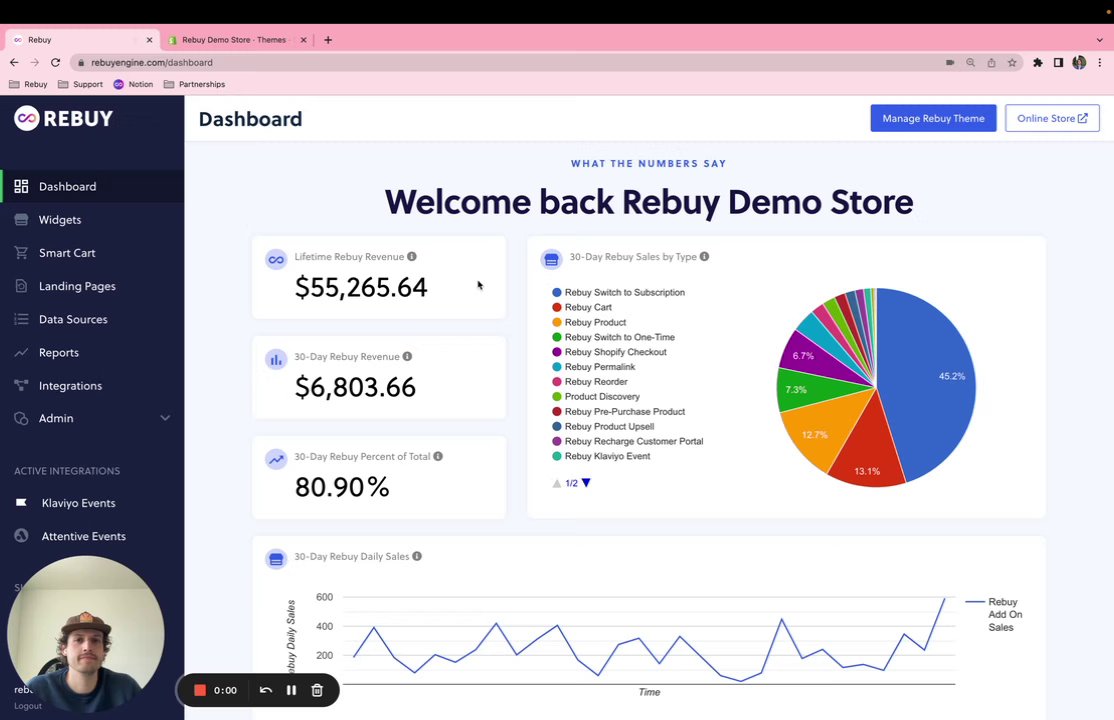
Task: Click 30-Day Rebuy Revenue info icon
Action: coord(407,356)
